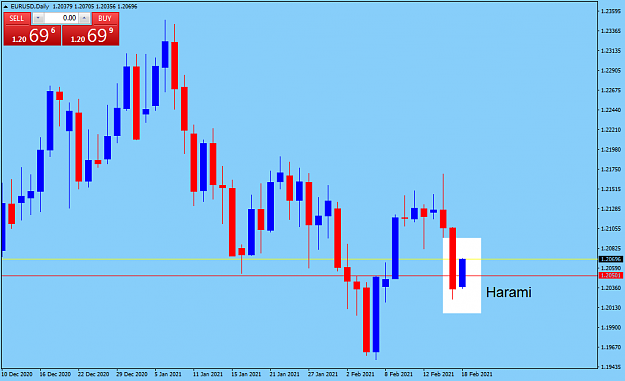Decrease trade volume with the down arrow
This screenshot has width=625, height=381.
click(x=38, y=18)
